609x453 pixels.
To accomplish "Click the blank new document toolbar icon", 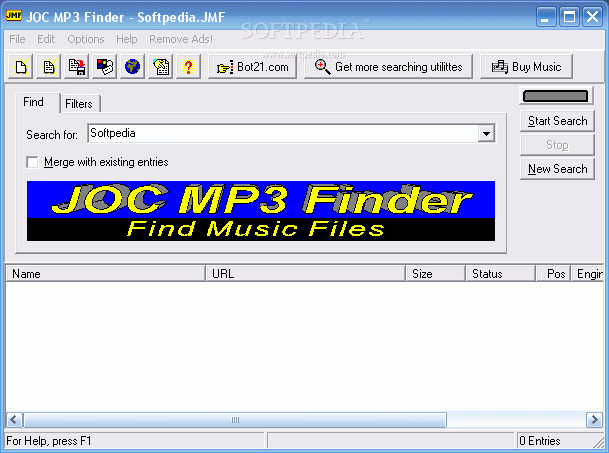I will pos(21,67).
